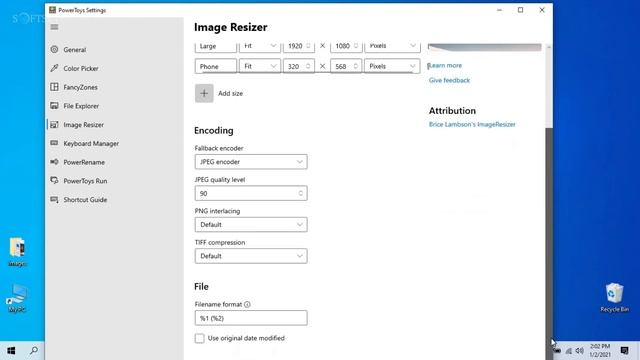Open the Learn more link
This screenshot has height=360, width=640.
click(445, 65)
